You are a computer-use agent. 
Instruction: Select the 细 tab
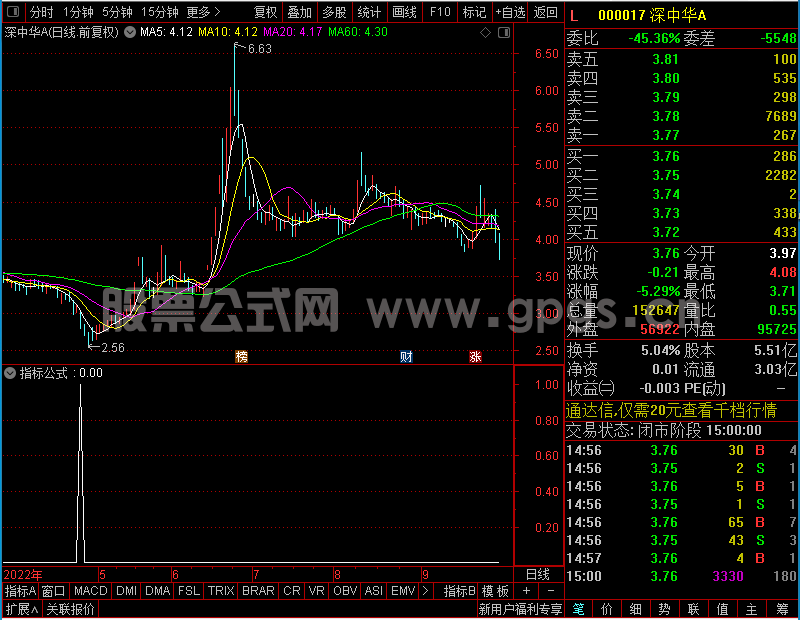(635, 609)
